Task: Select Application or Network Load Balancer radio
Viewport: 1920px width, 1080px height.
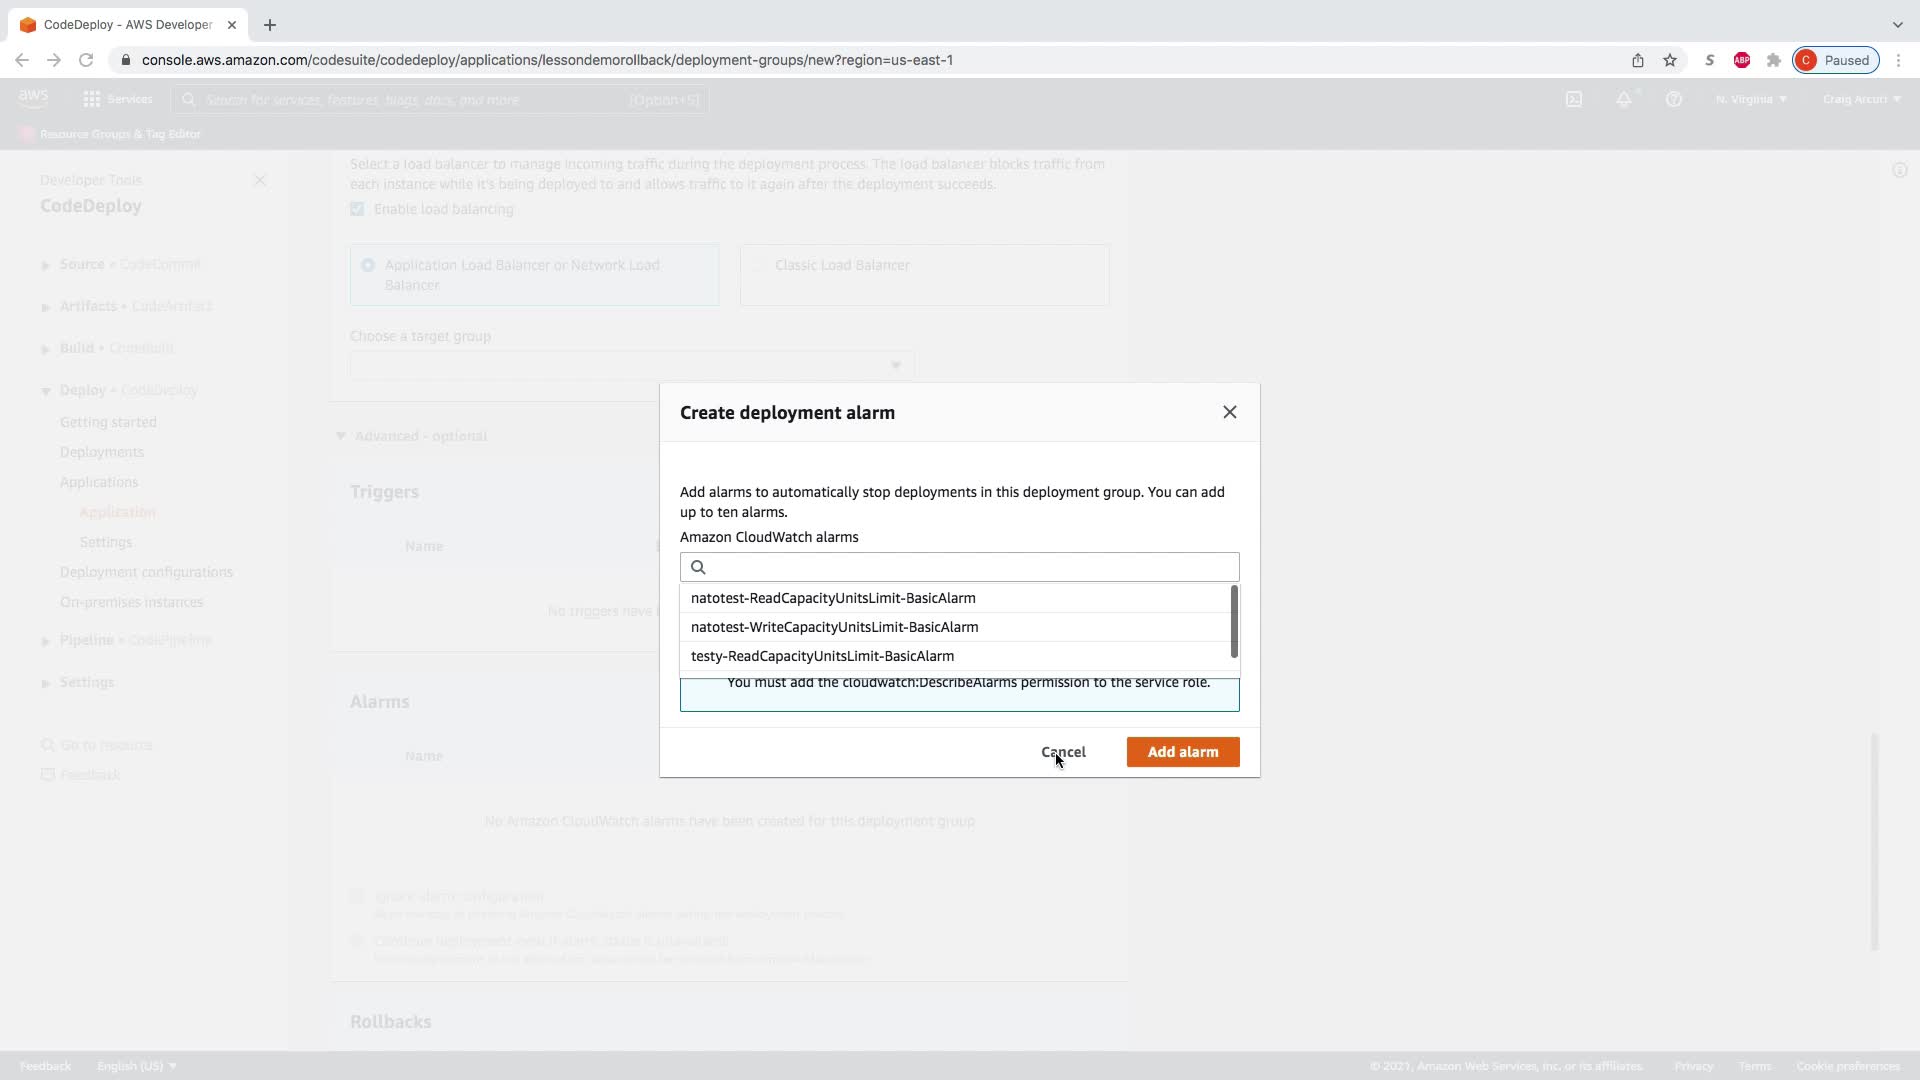Action: (368, 265)
